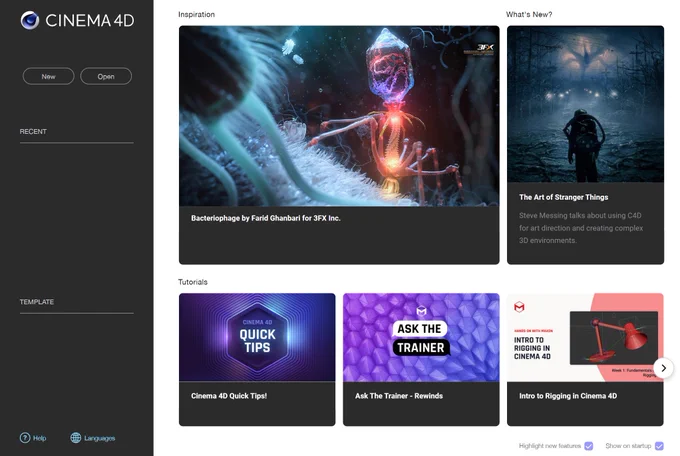Toggle Highlight new features checkbox
Image resolution: width=680 pixels, height=456 pixels.
pyautogui.click(x=588, y=446)
